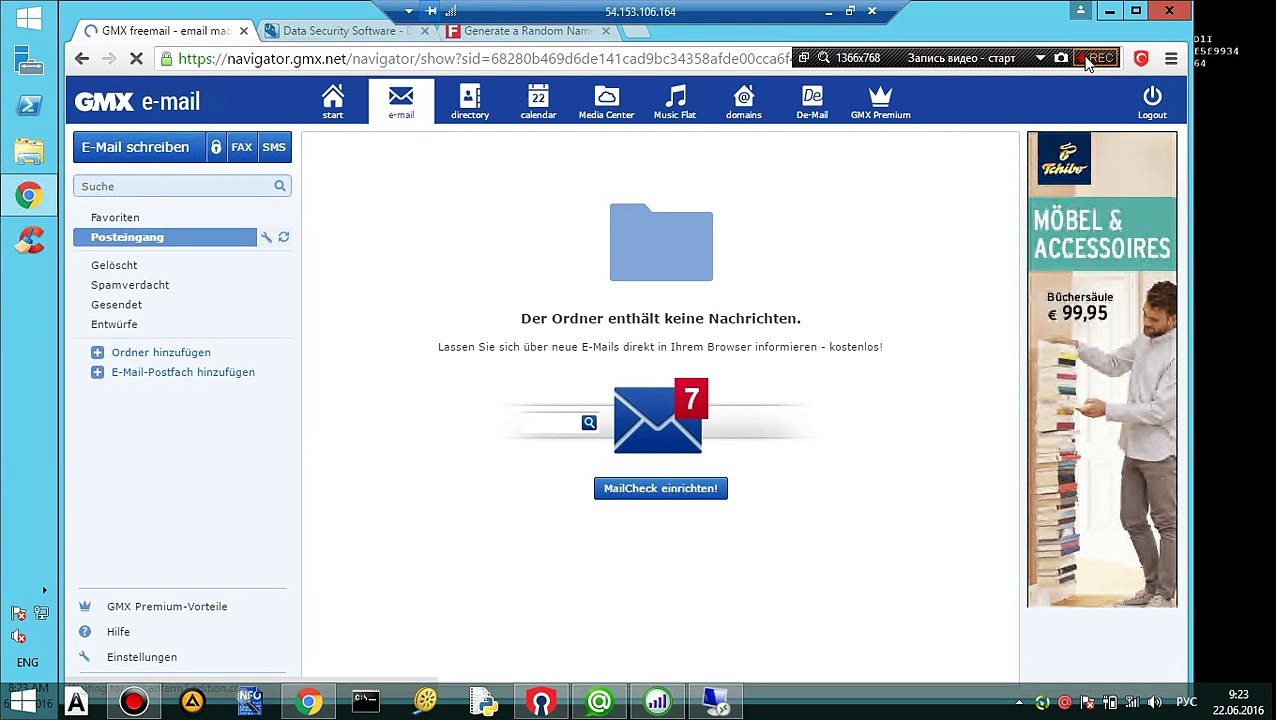Click recorder magnifier zoom icon
Image resolution: width=1276 pixels, height=720 pixels.
coord(823,58)
